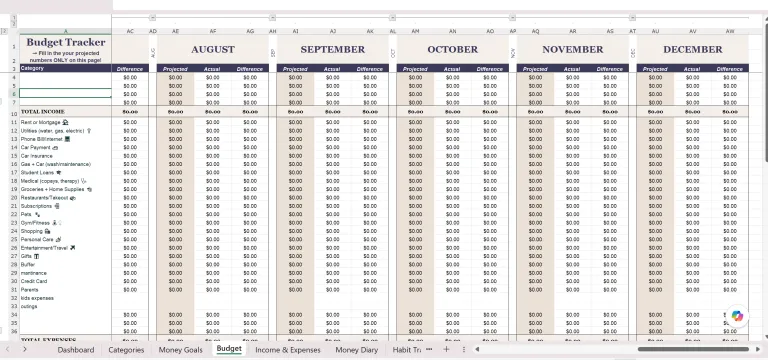This screenshot has height=360, width=768.
Task: Click the Actual header under OCTOBER
Action: click(452, 69)
